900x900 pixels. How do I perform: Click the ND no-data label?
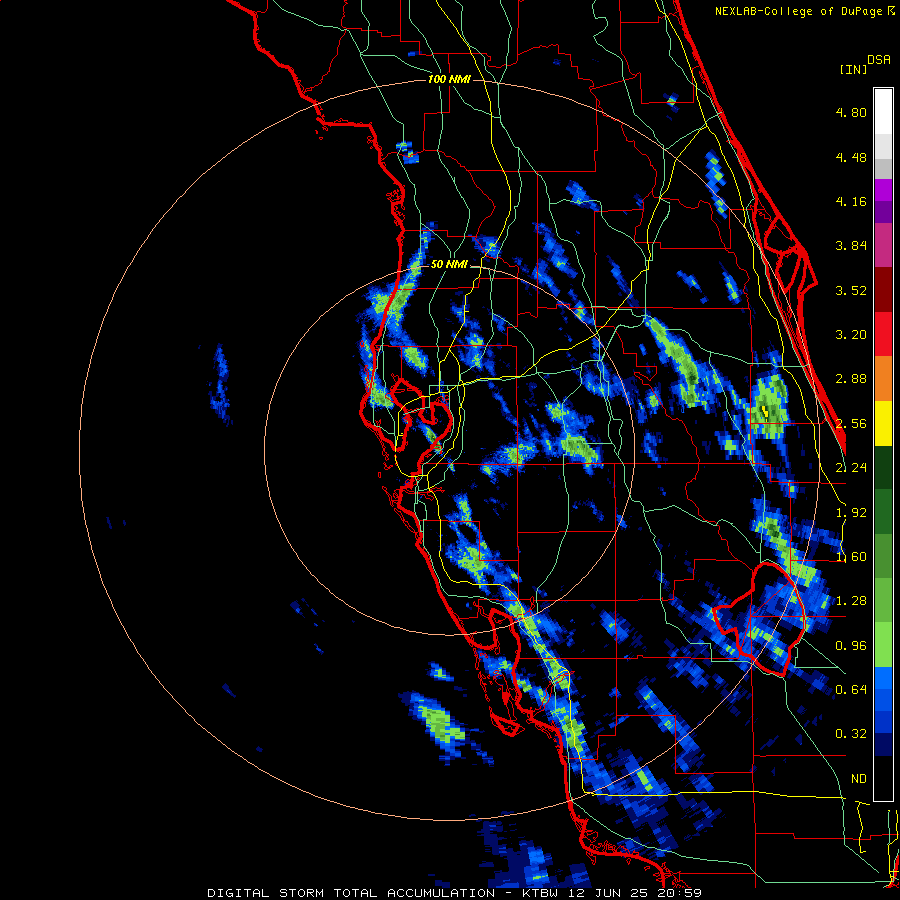[x=859, y=779]
